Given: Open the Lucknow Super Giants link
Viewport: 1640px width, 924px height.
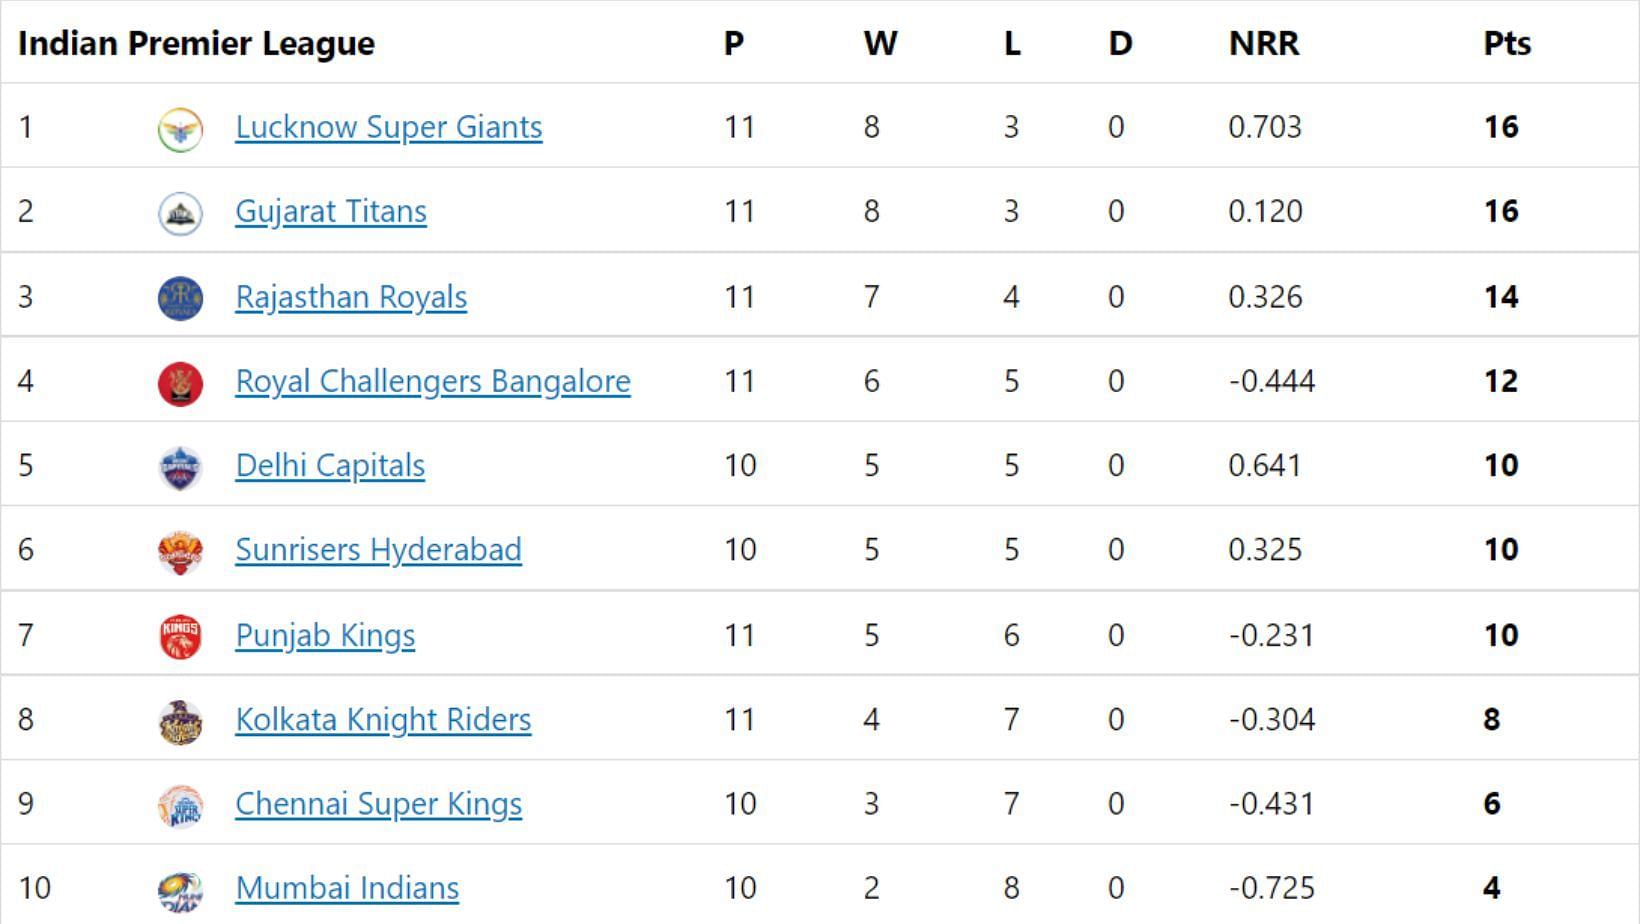Looking at the screenshot, I should pyautogui.click(x=389, y=127).
